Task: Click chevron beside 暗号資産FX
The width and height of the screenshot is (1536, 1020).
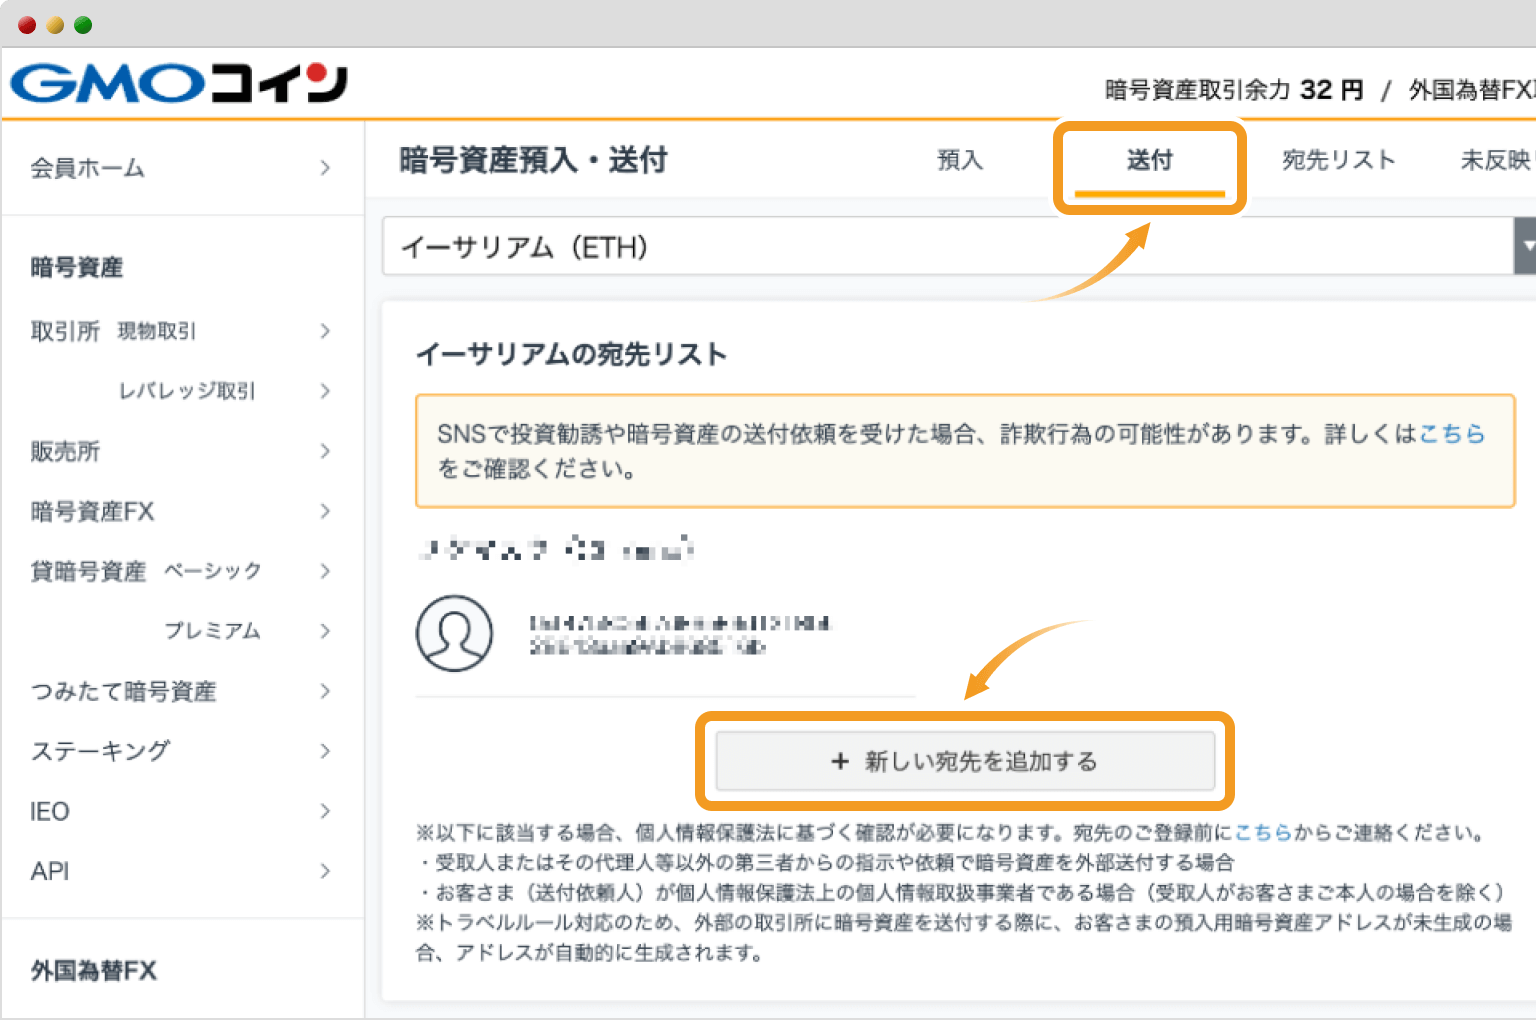Action: click(325, 511)
